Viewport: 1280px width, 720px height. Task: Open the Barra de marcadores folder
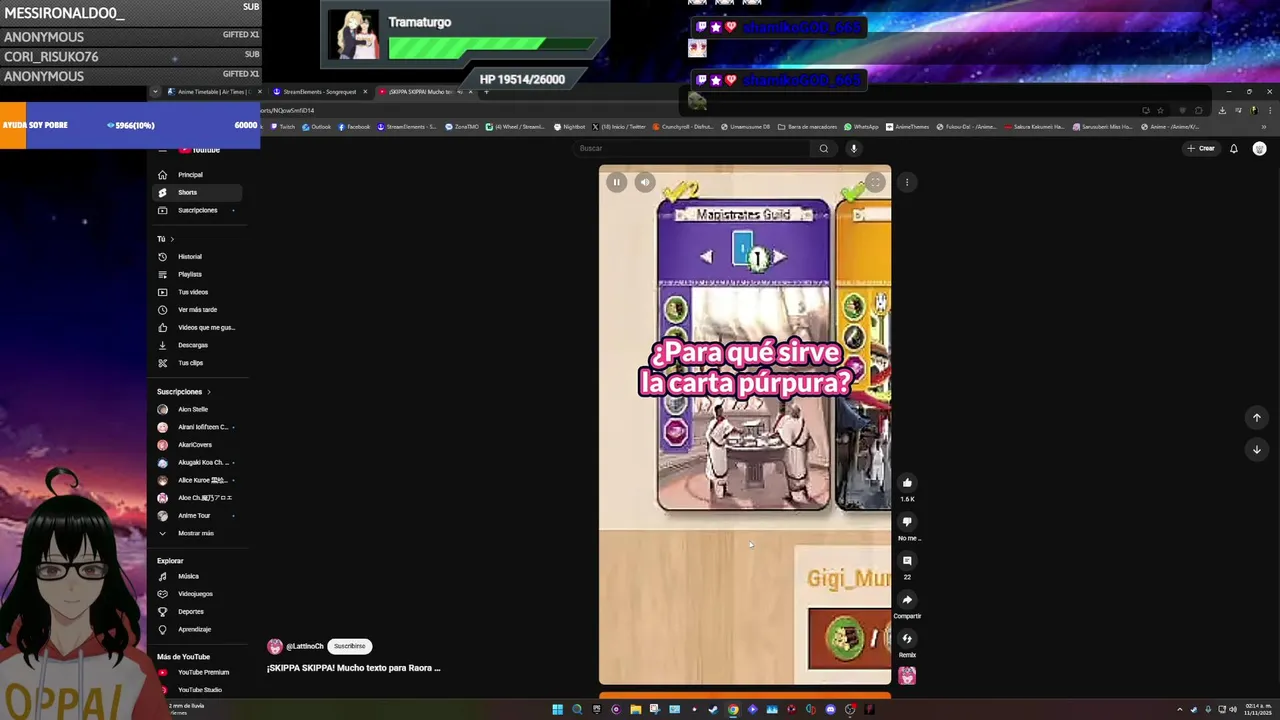(x=807, y=127)
